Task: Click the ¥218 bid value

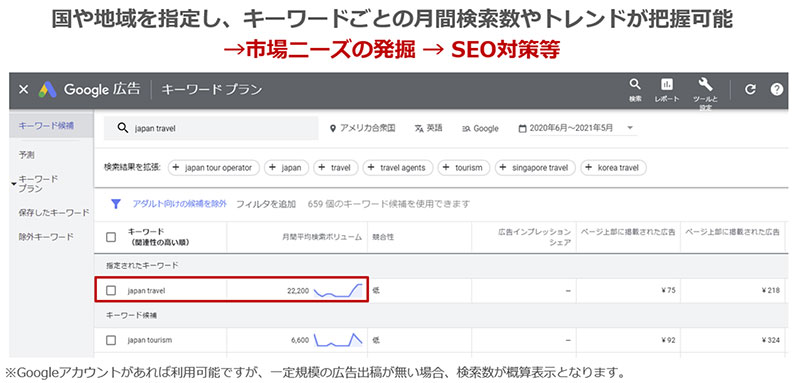Action: 770,291
